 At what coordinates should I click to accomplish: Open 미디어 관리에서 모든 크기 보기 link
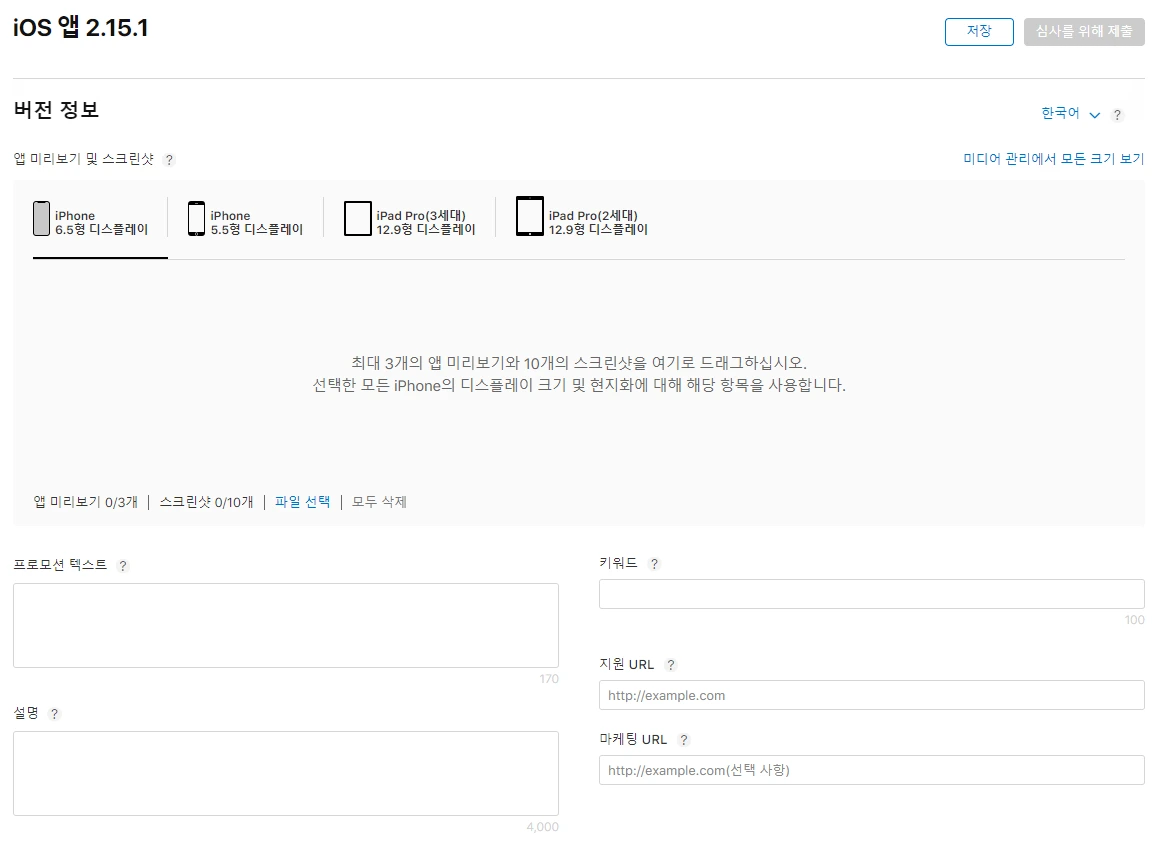[x=1053, y=159]
